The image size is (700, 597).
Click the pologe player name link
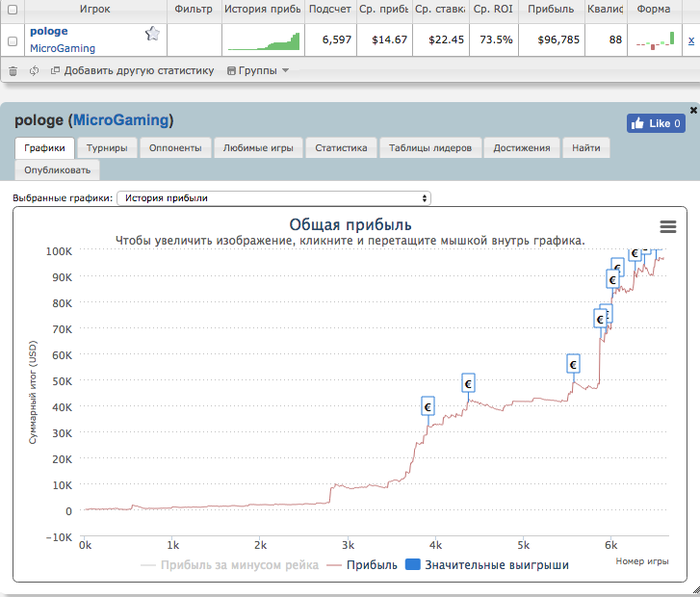click(49, 31)
